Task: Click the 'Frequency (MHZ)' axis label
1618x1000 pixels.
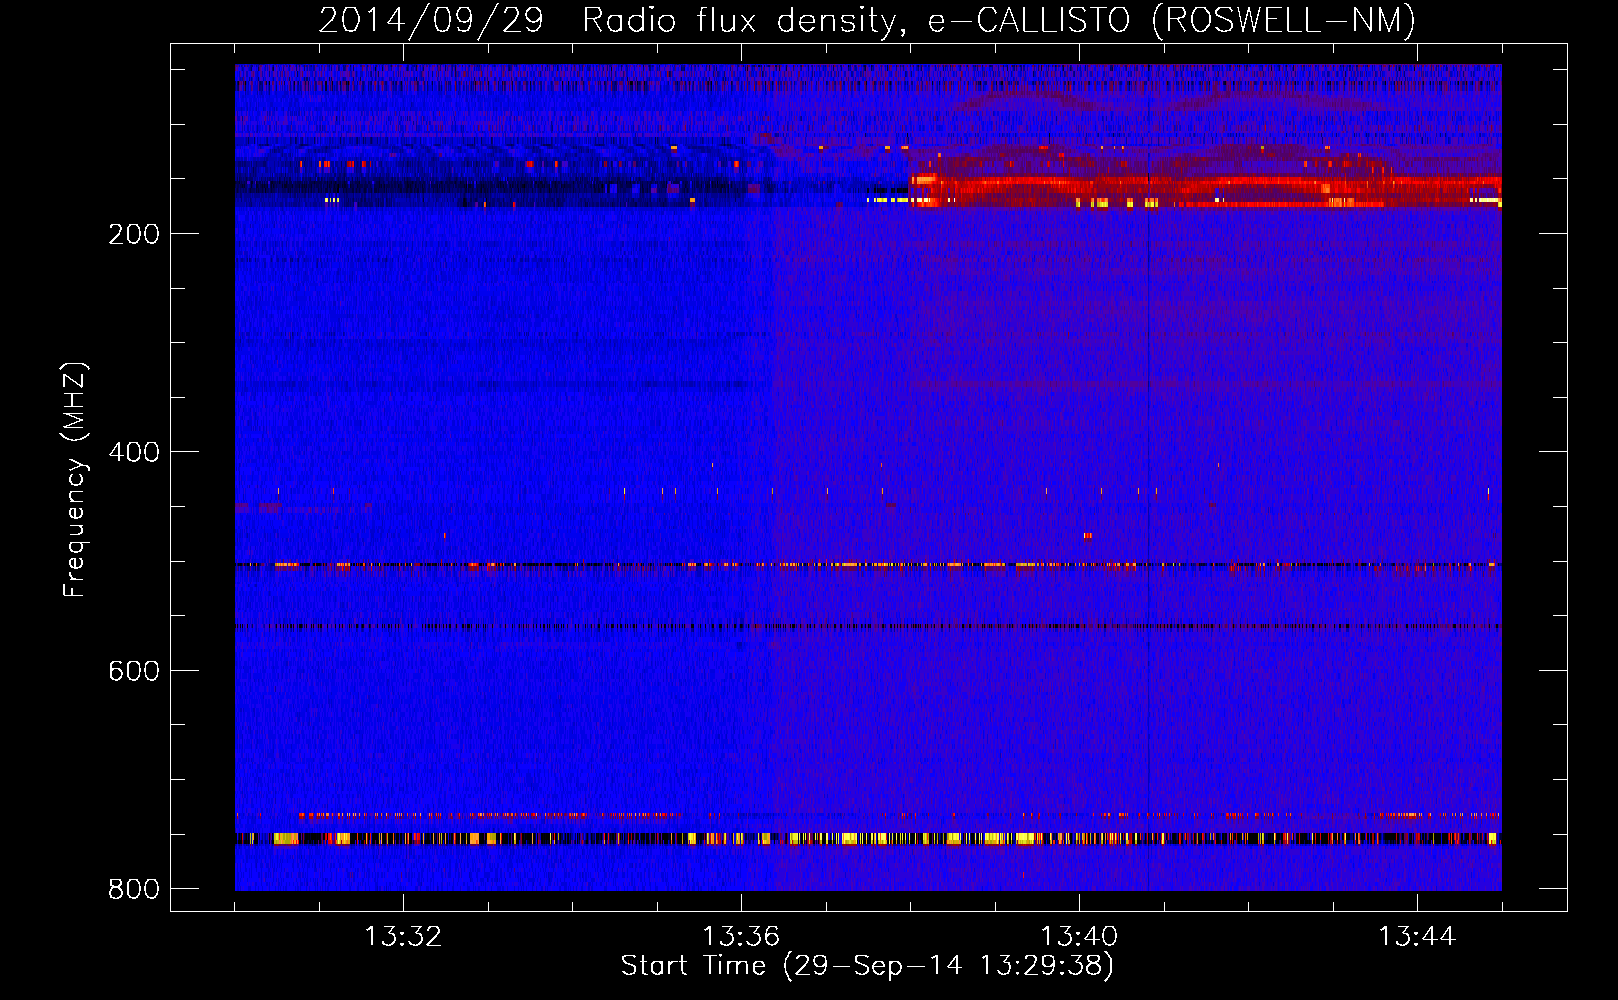Action: (75, 480)
